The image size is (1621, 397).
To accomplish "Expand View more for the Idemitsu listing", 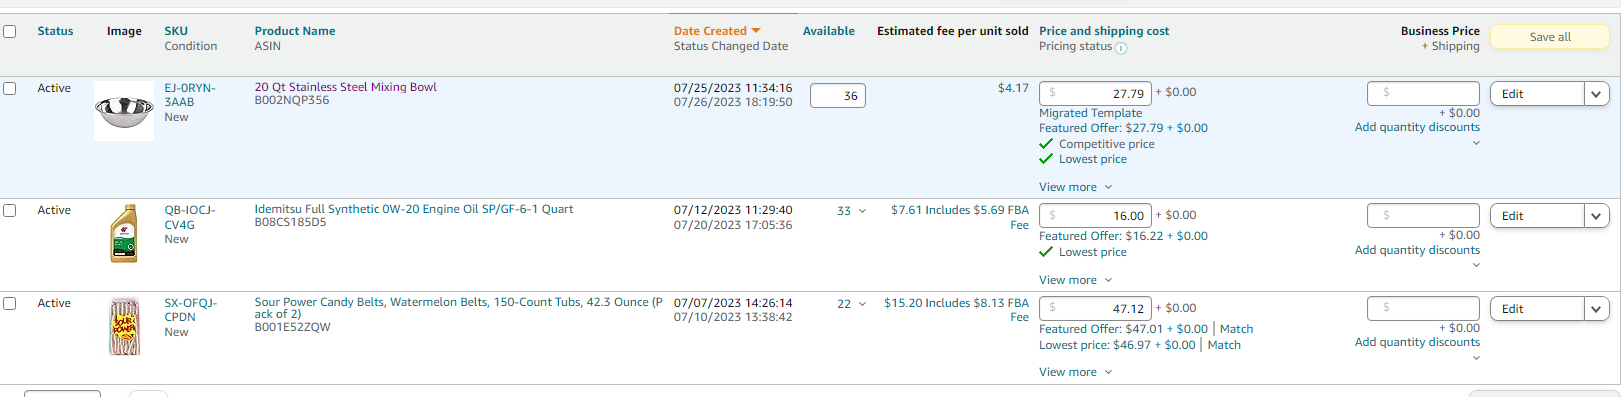I will click(x=1075, y=280).
